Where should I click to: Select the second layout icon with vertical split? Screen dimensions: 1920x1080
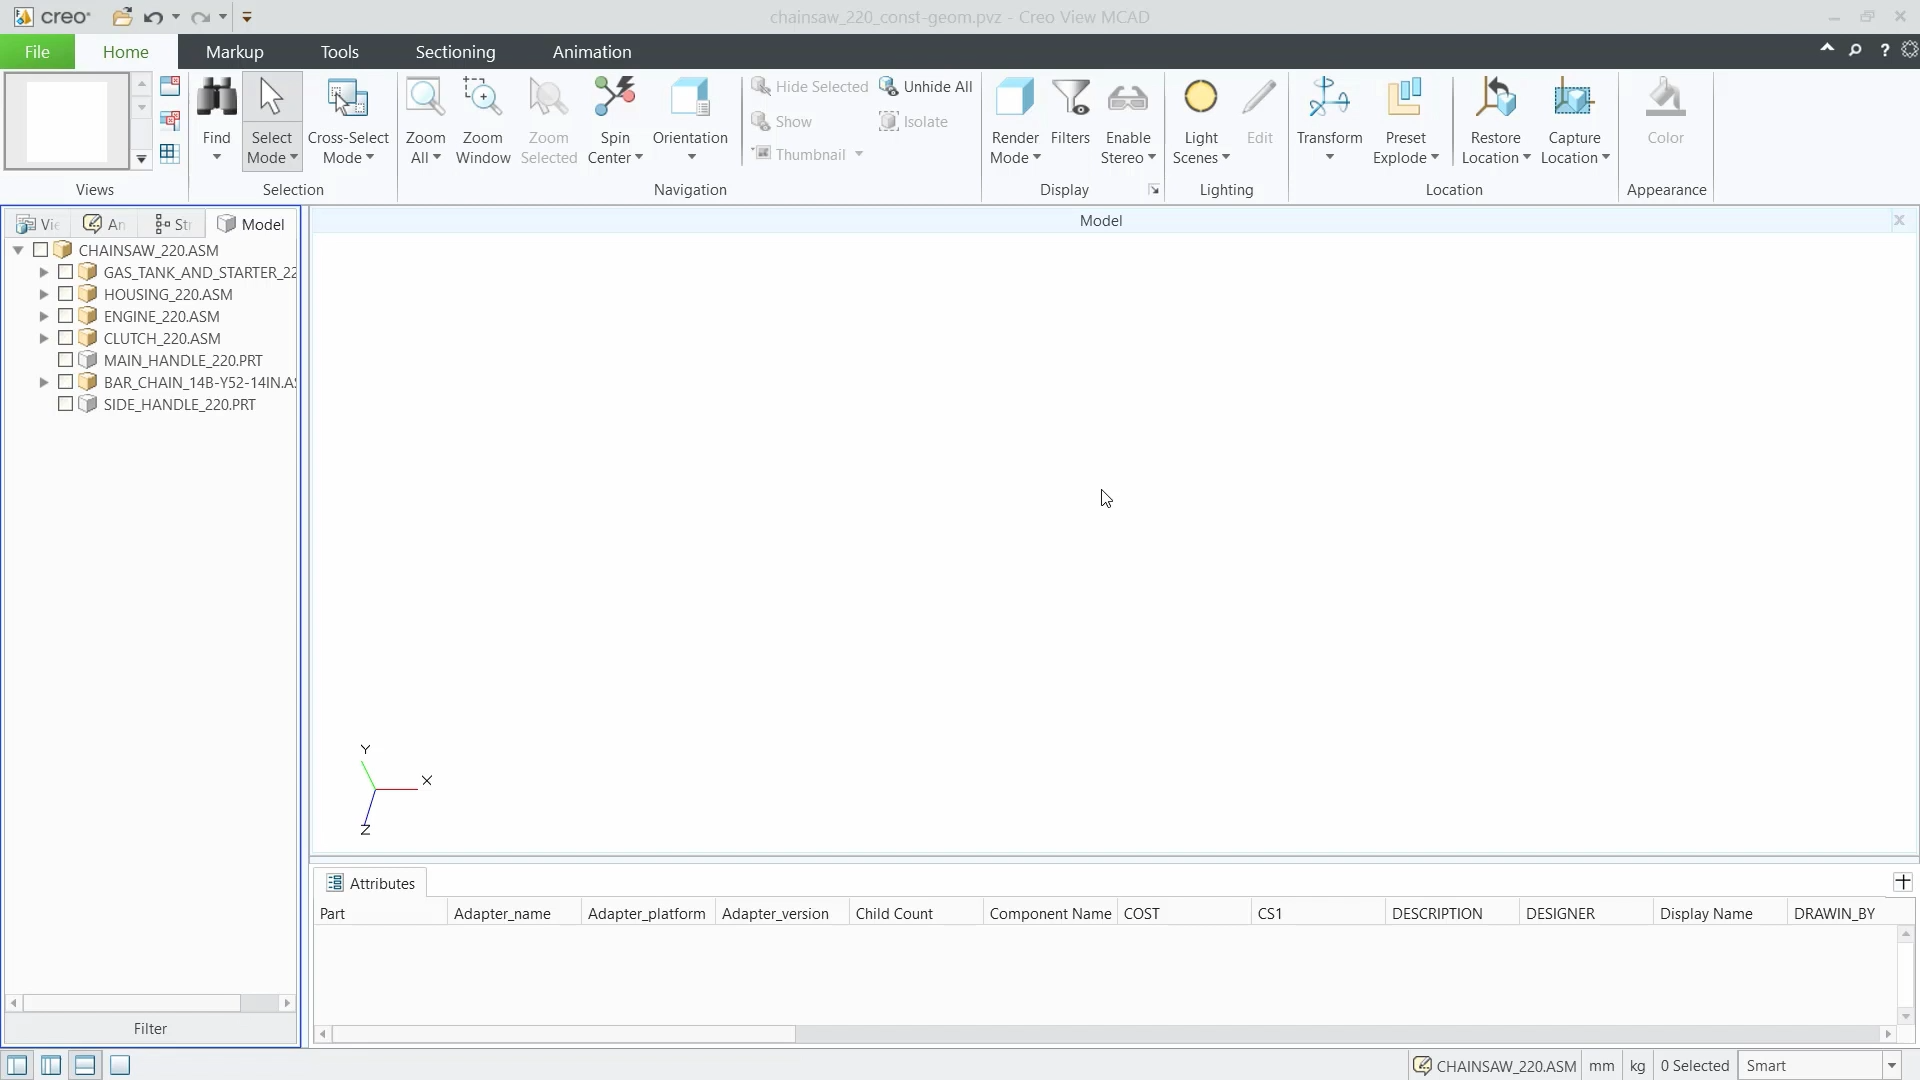pos(51,1066)
